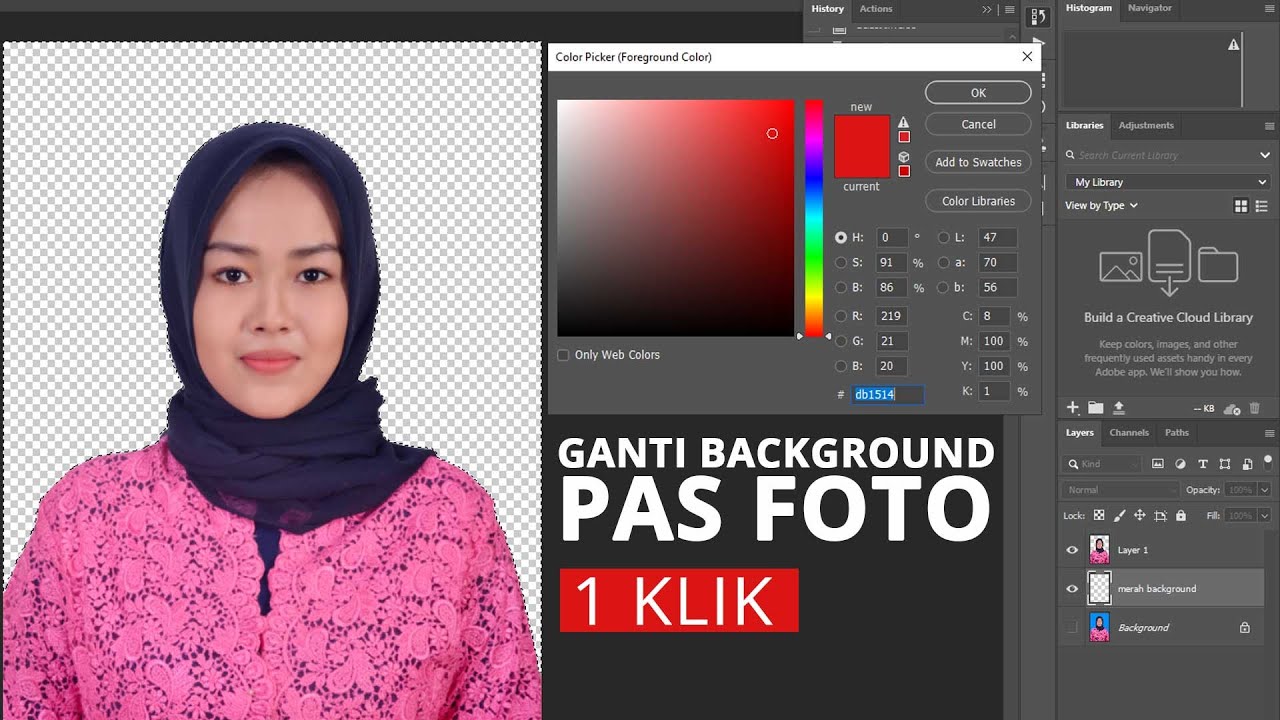Click the Libraries upload/import icon

pyautogui.click(x=1119, y=407)
